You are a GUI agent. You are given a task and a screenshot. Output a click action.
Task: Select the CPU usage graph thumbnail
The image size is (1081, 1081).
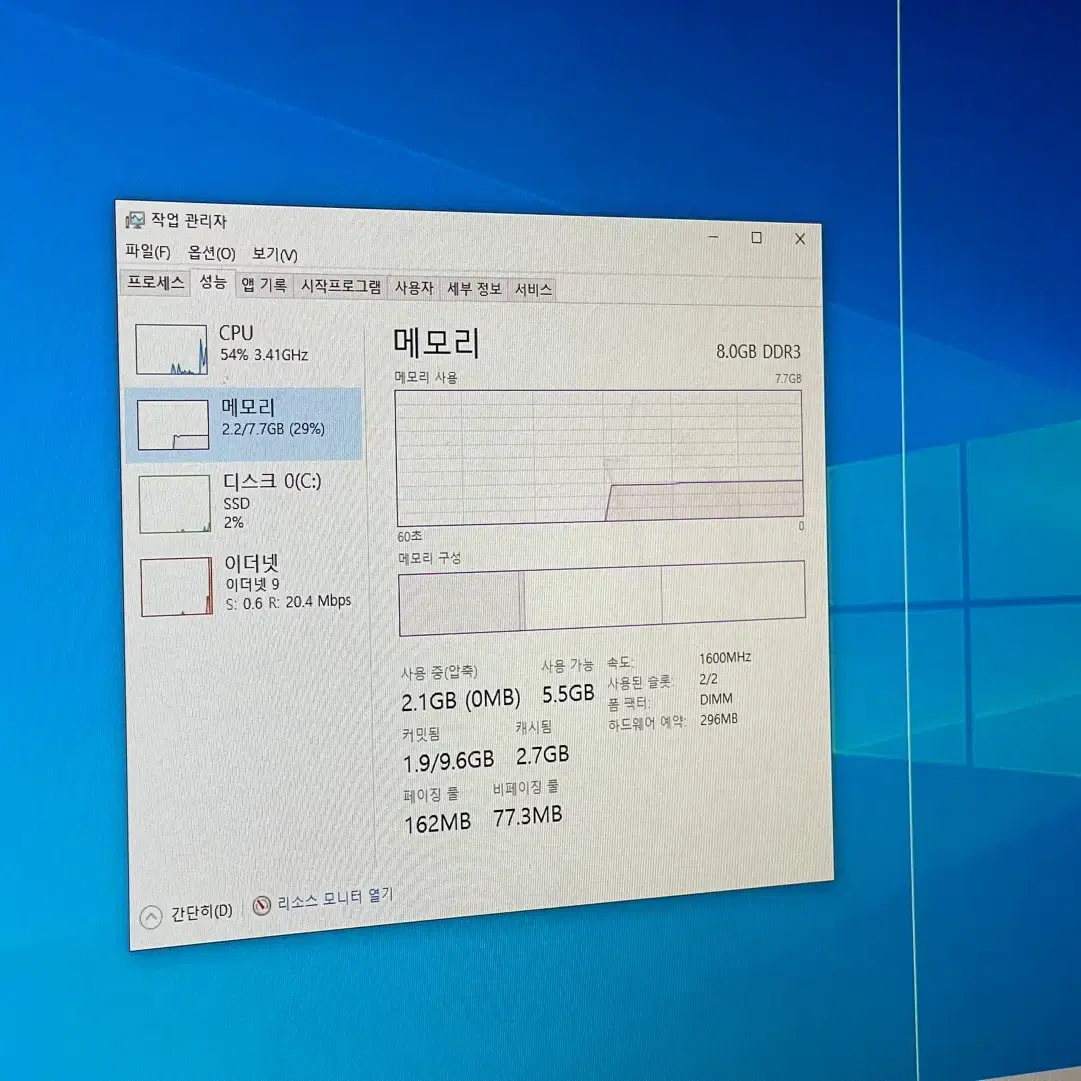click(172, 349)
